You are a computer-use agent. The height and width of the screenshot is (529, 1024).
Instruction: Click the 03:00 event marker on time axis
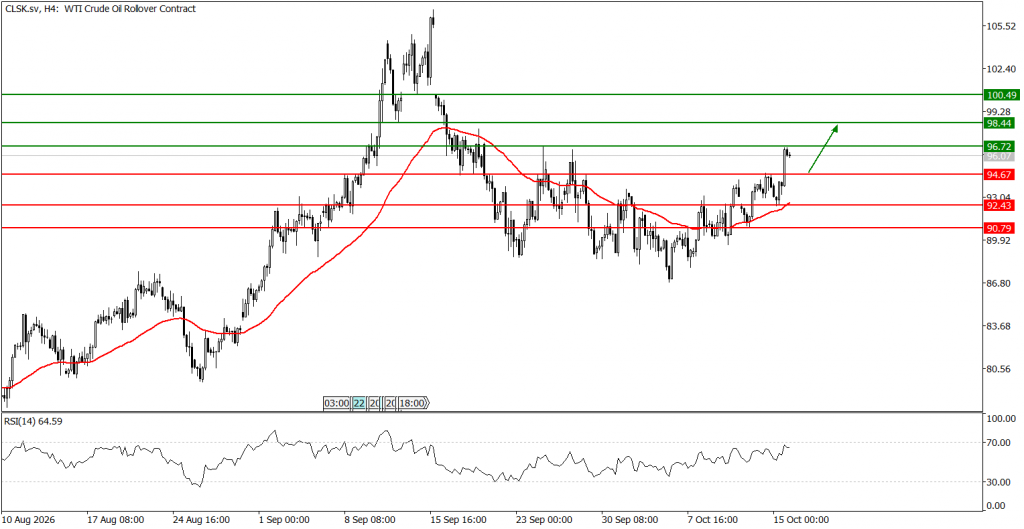[336, 403]
